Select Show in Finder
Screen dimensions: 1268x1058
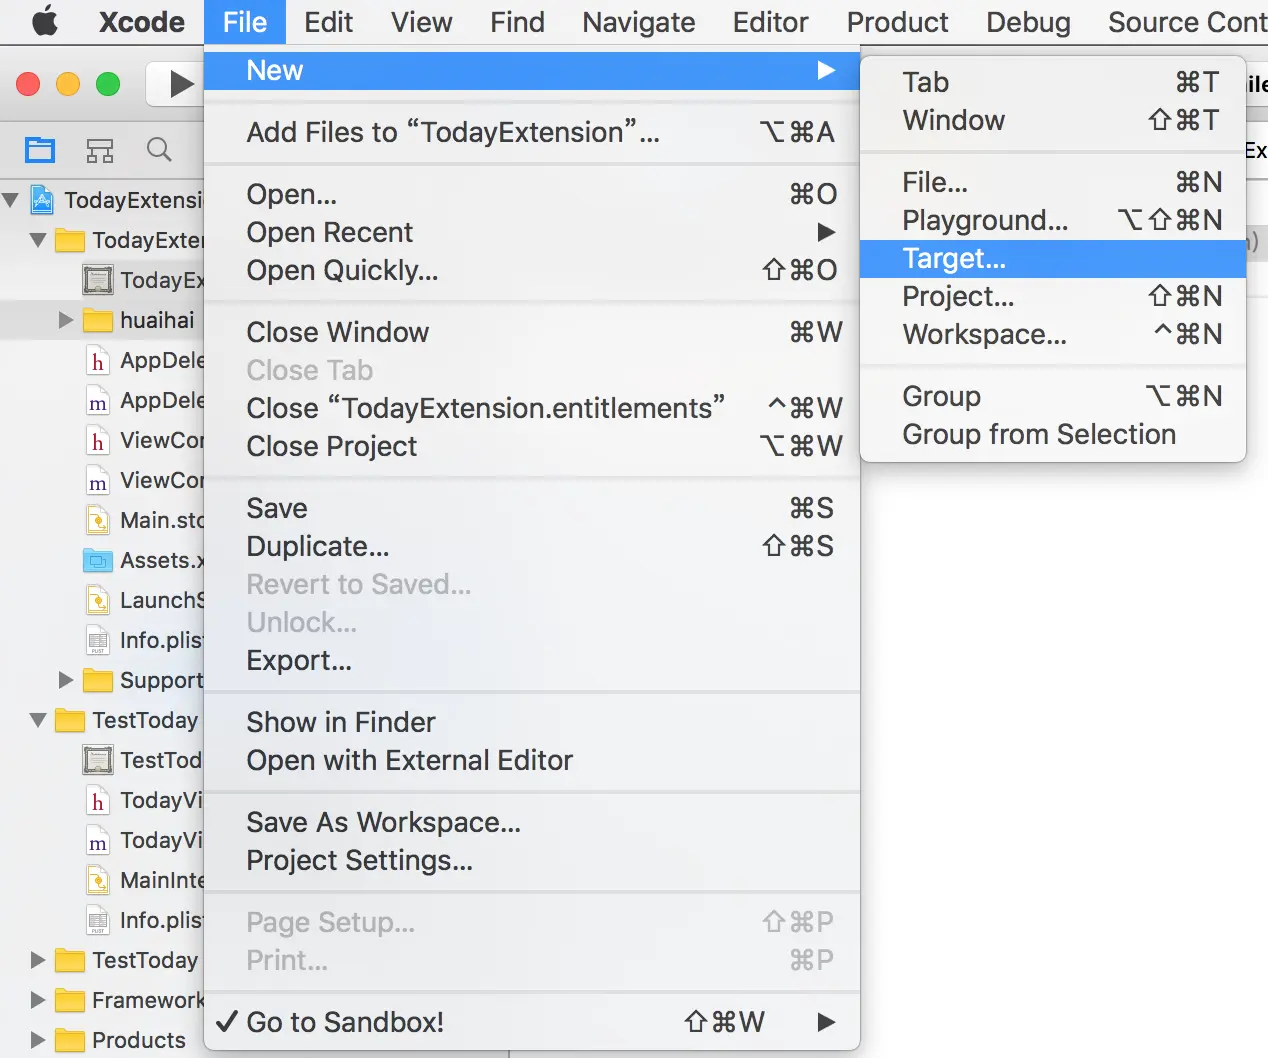tap(532, 722)
